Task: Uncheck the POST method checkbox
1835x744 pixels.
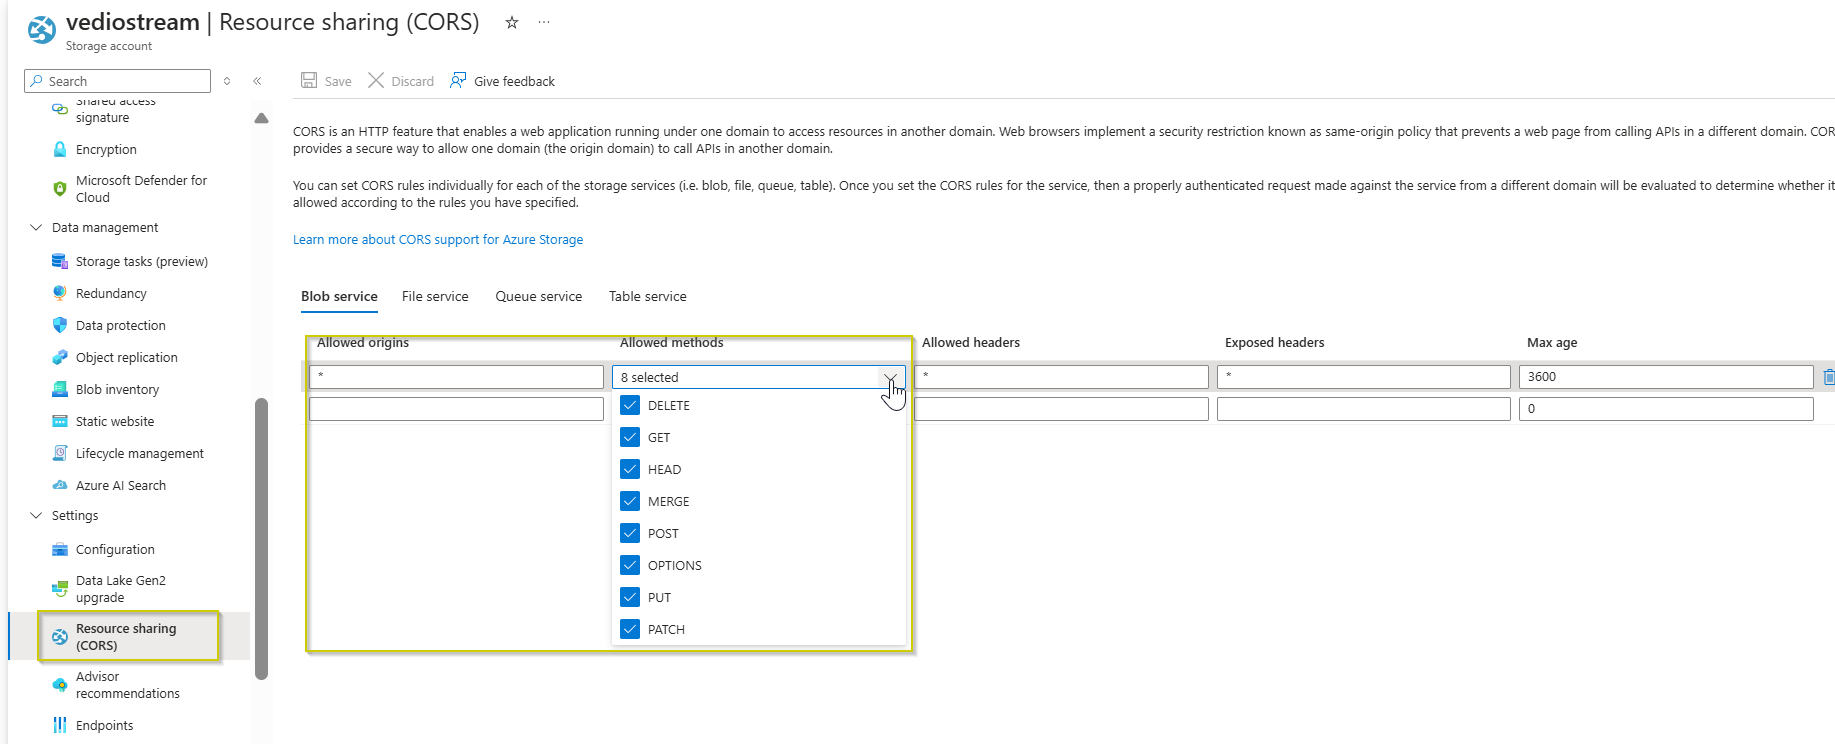Action: point(630,533)
